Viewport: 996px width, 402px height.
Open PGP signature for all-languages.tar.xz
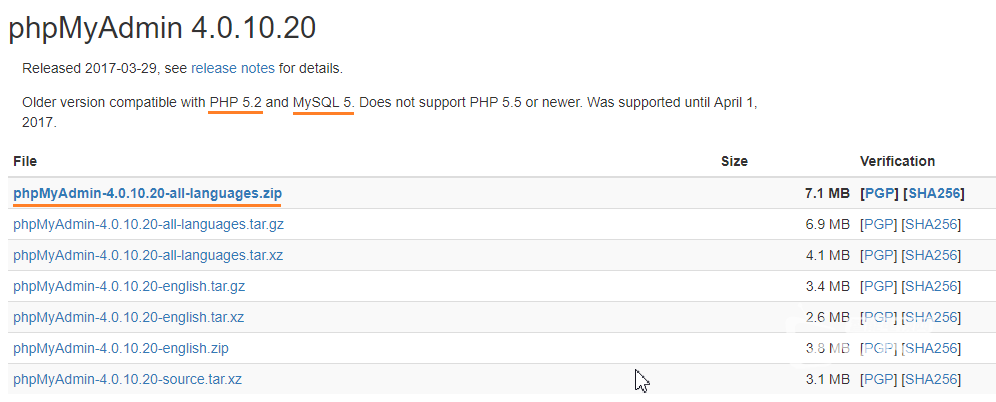879,255
